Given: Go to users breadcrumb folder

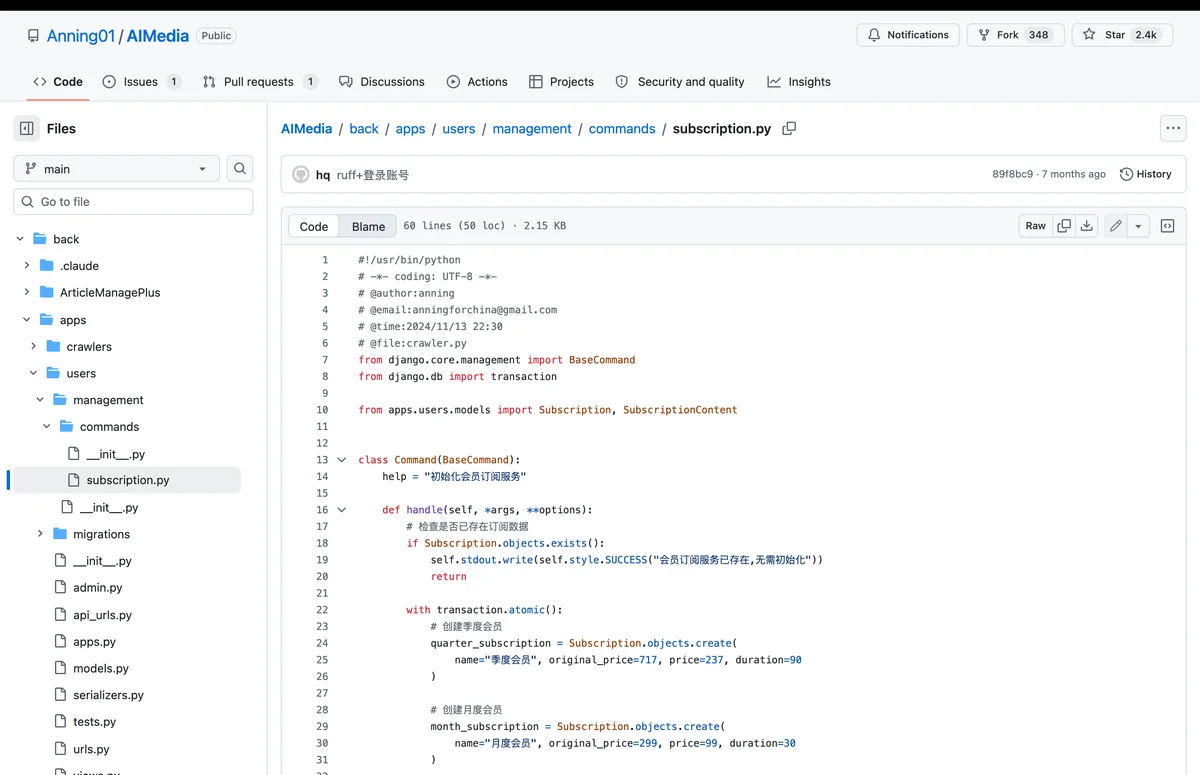Looking at the screenshot, I should [x=459, y=129].
